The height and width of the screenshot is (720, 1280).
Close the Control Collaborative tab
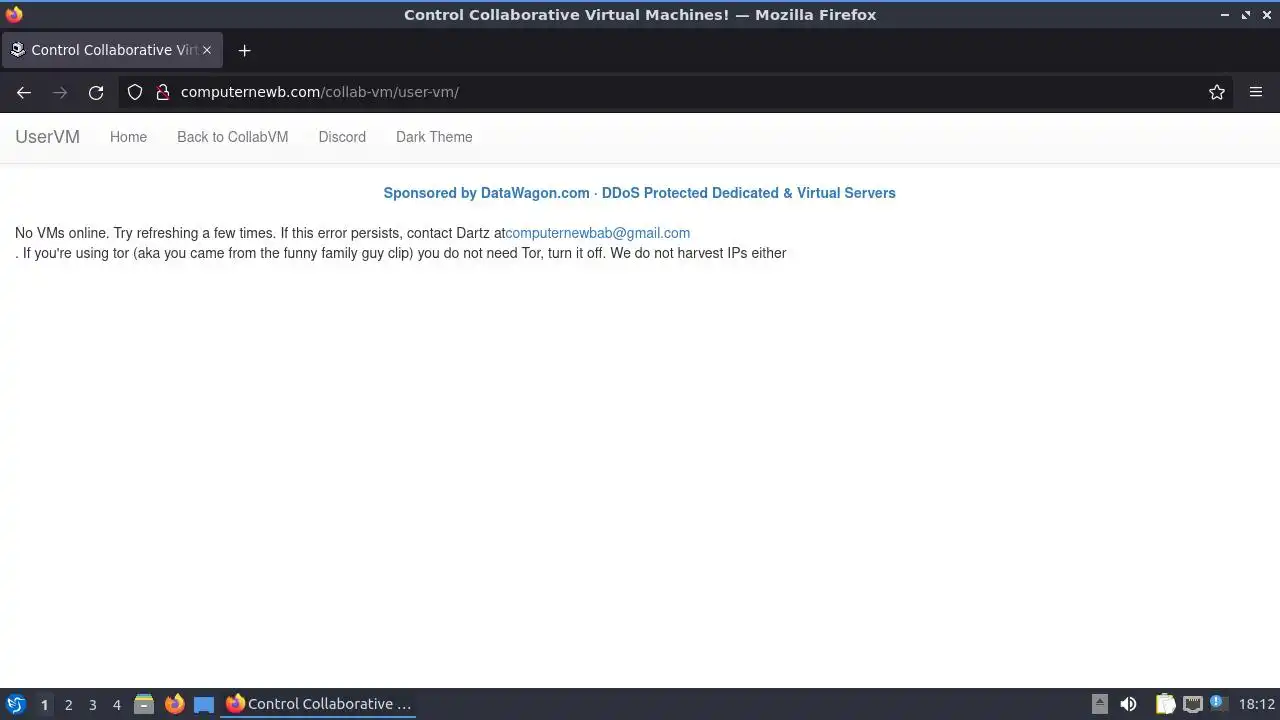207,50
